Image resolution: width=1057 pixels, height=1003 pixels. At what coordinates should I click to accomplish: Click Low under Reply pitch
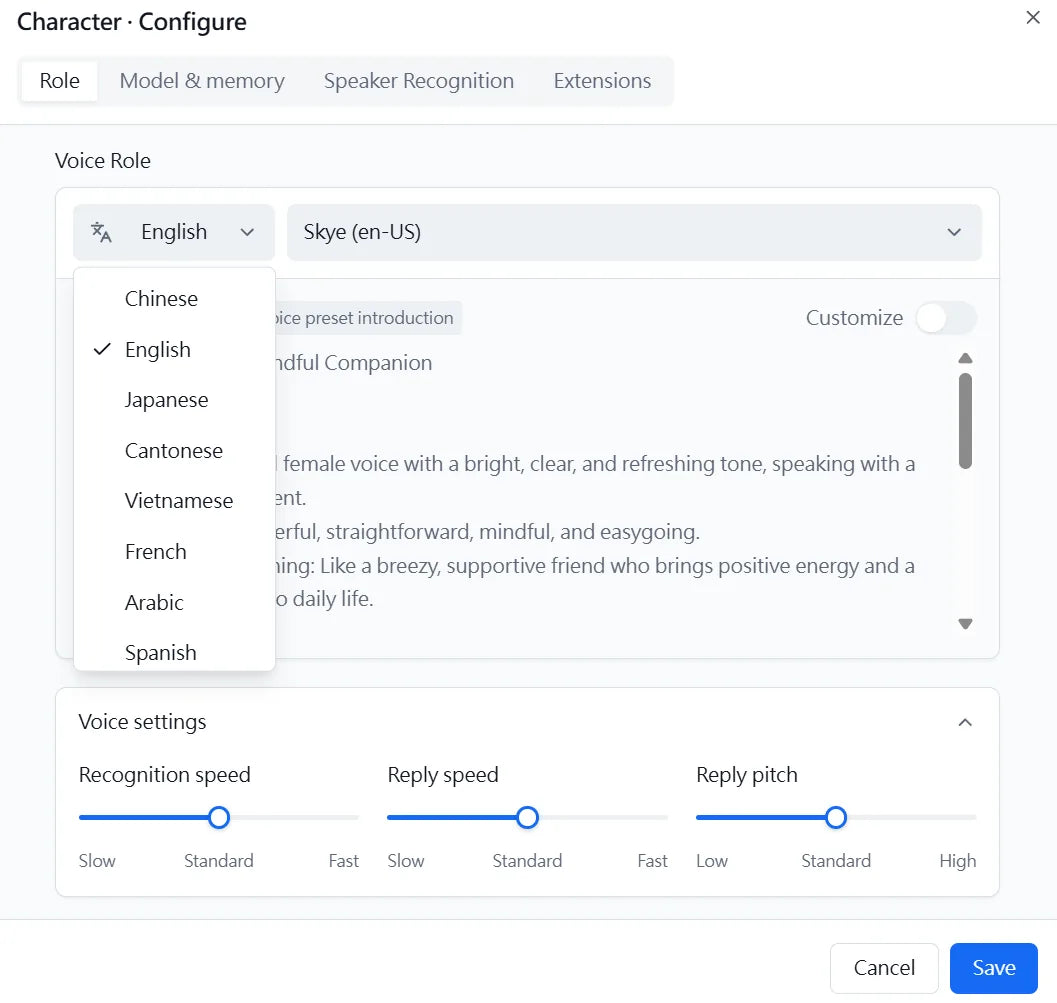click(x=712, y=861)
